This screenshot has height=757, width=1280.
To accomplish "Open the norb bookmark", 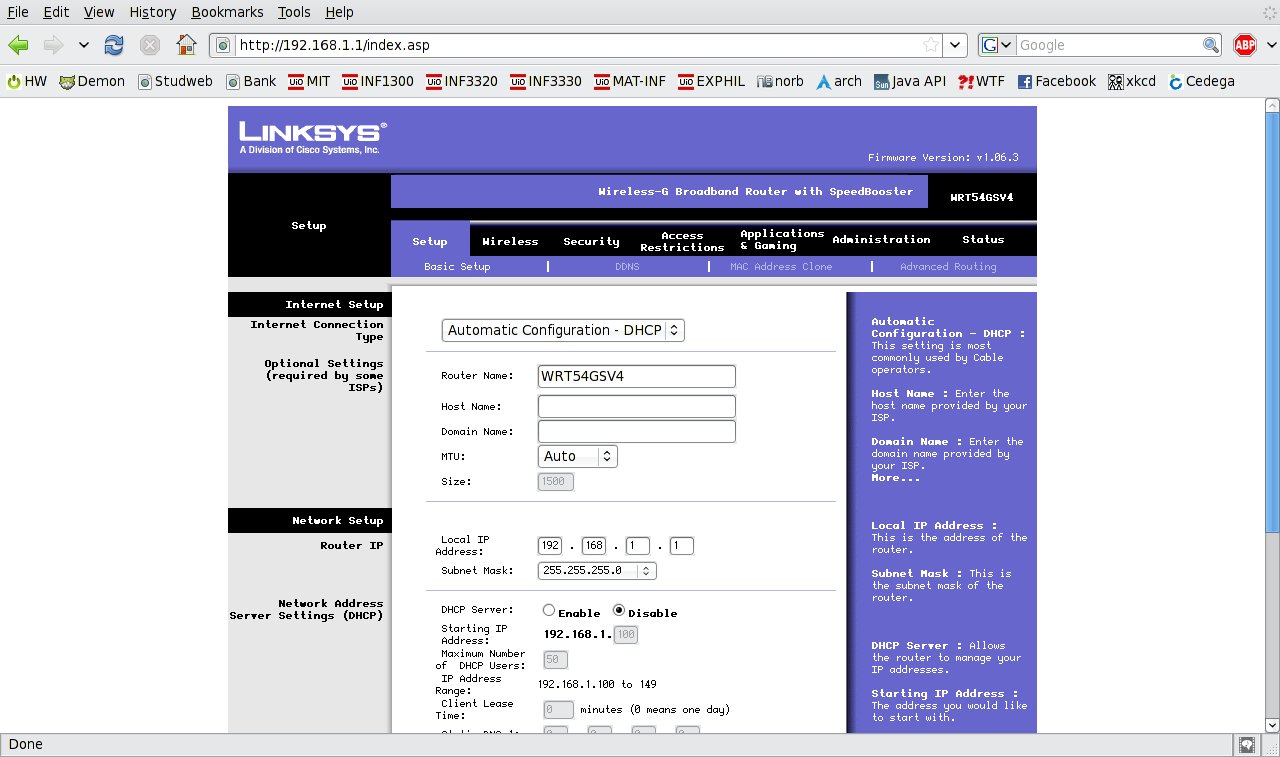I will [x=780, y=81].
